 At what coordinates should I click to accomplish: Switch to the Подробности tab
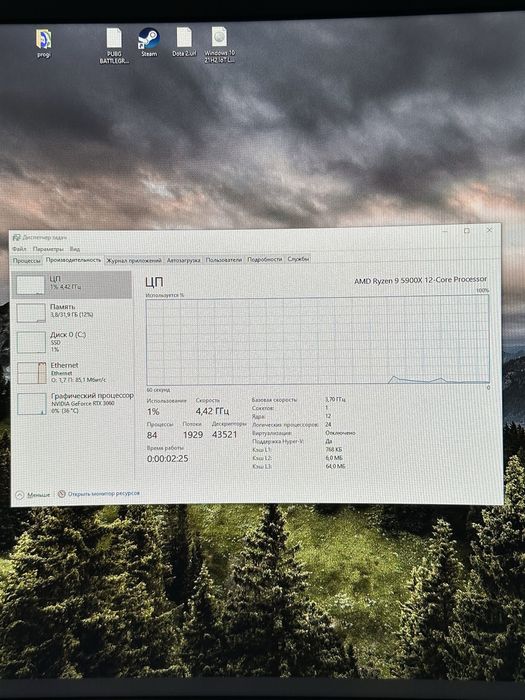tap(265, 259)
